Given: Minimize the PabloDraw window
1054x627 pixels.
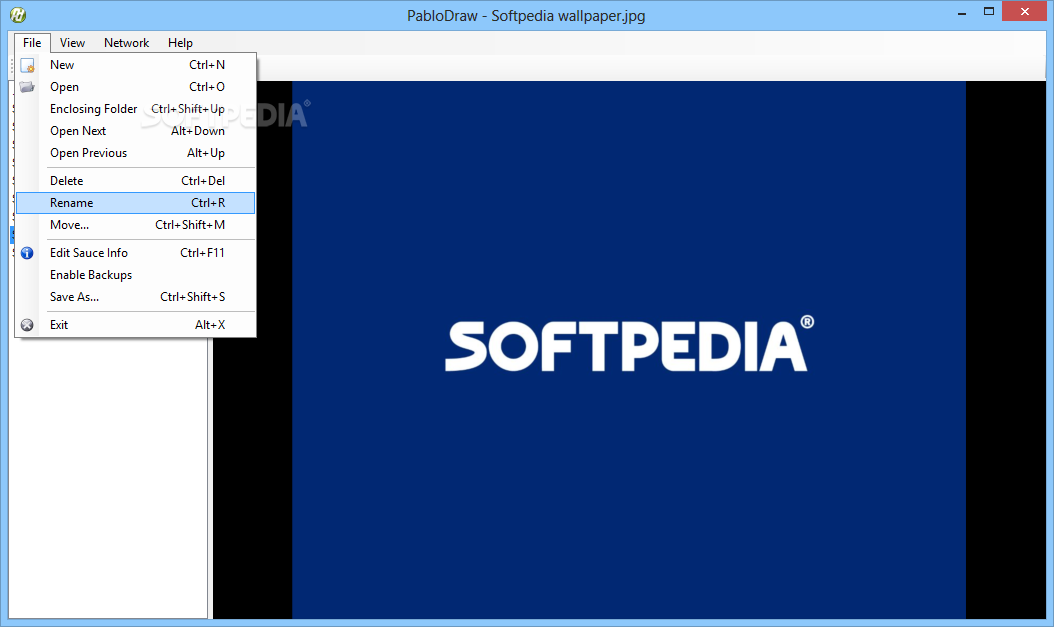Looking at the screenshot, I should click(x=962, y=12).
